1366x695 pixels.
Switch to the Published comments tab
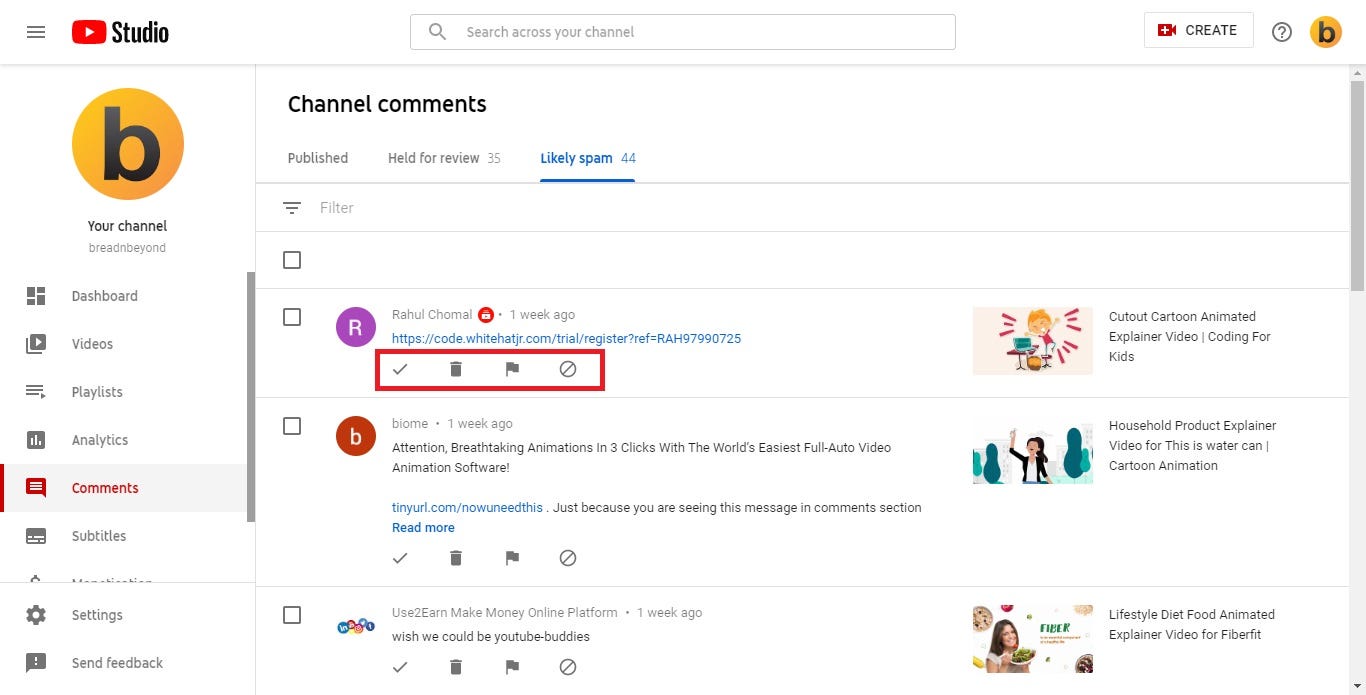317,158
